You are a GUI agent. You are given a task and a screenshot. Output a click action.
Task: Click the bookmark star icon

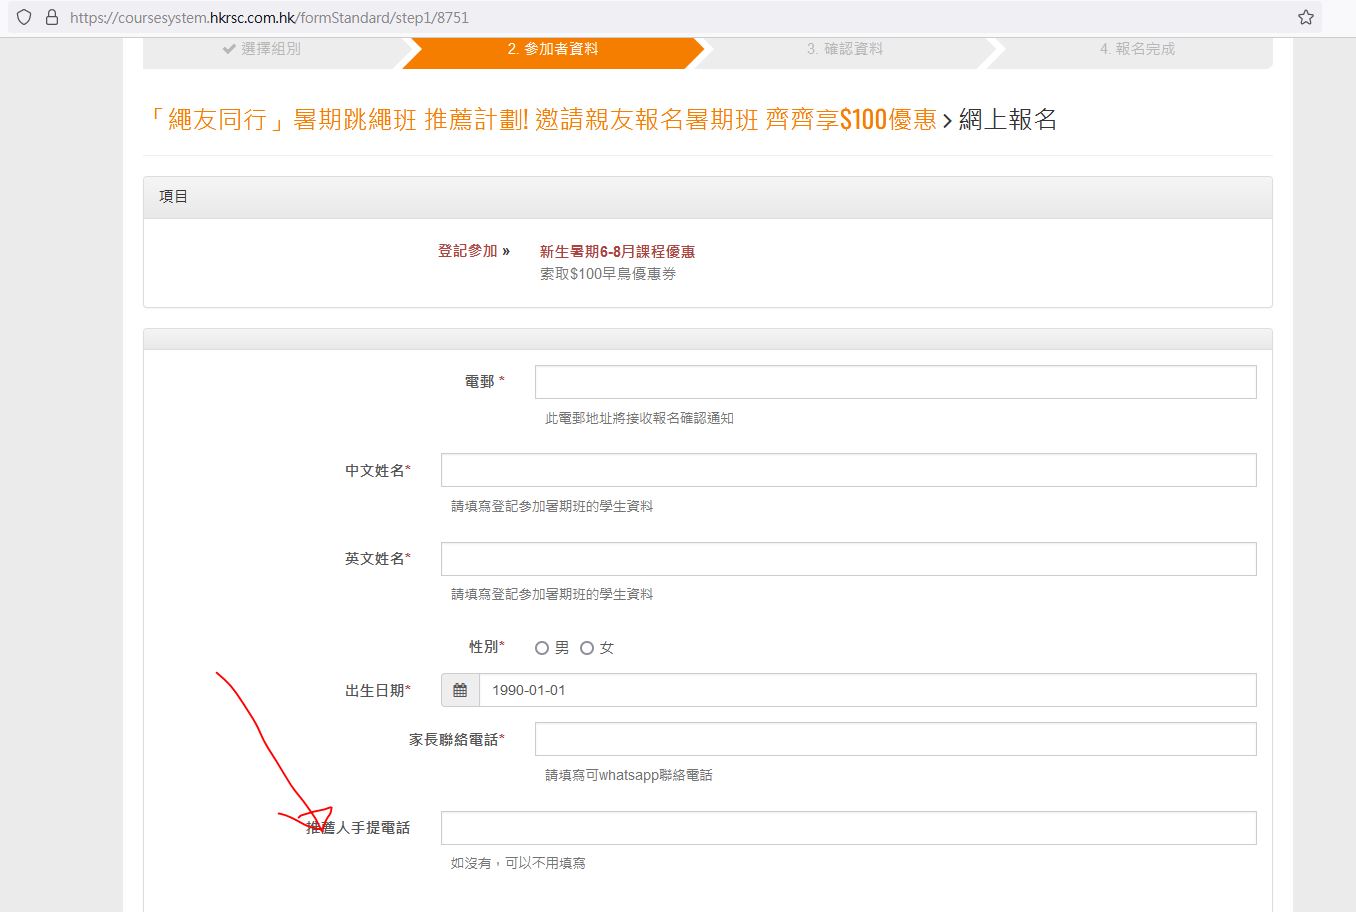click(x=1305, y=17)
